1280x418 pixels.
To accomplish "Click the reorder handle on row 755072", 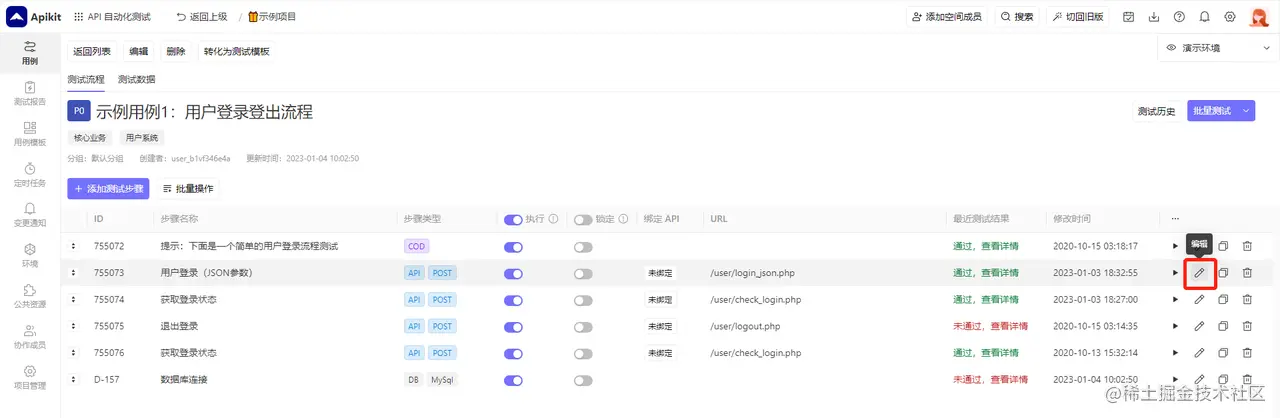I will pos(73,246).
